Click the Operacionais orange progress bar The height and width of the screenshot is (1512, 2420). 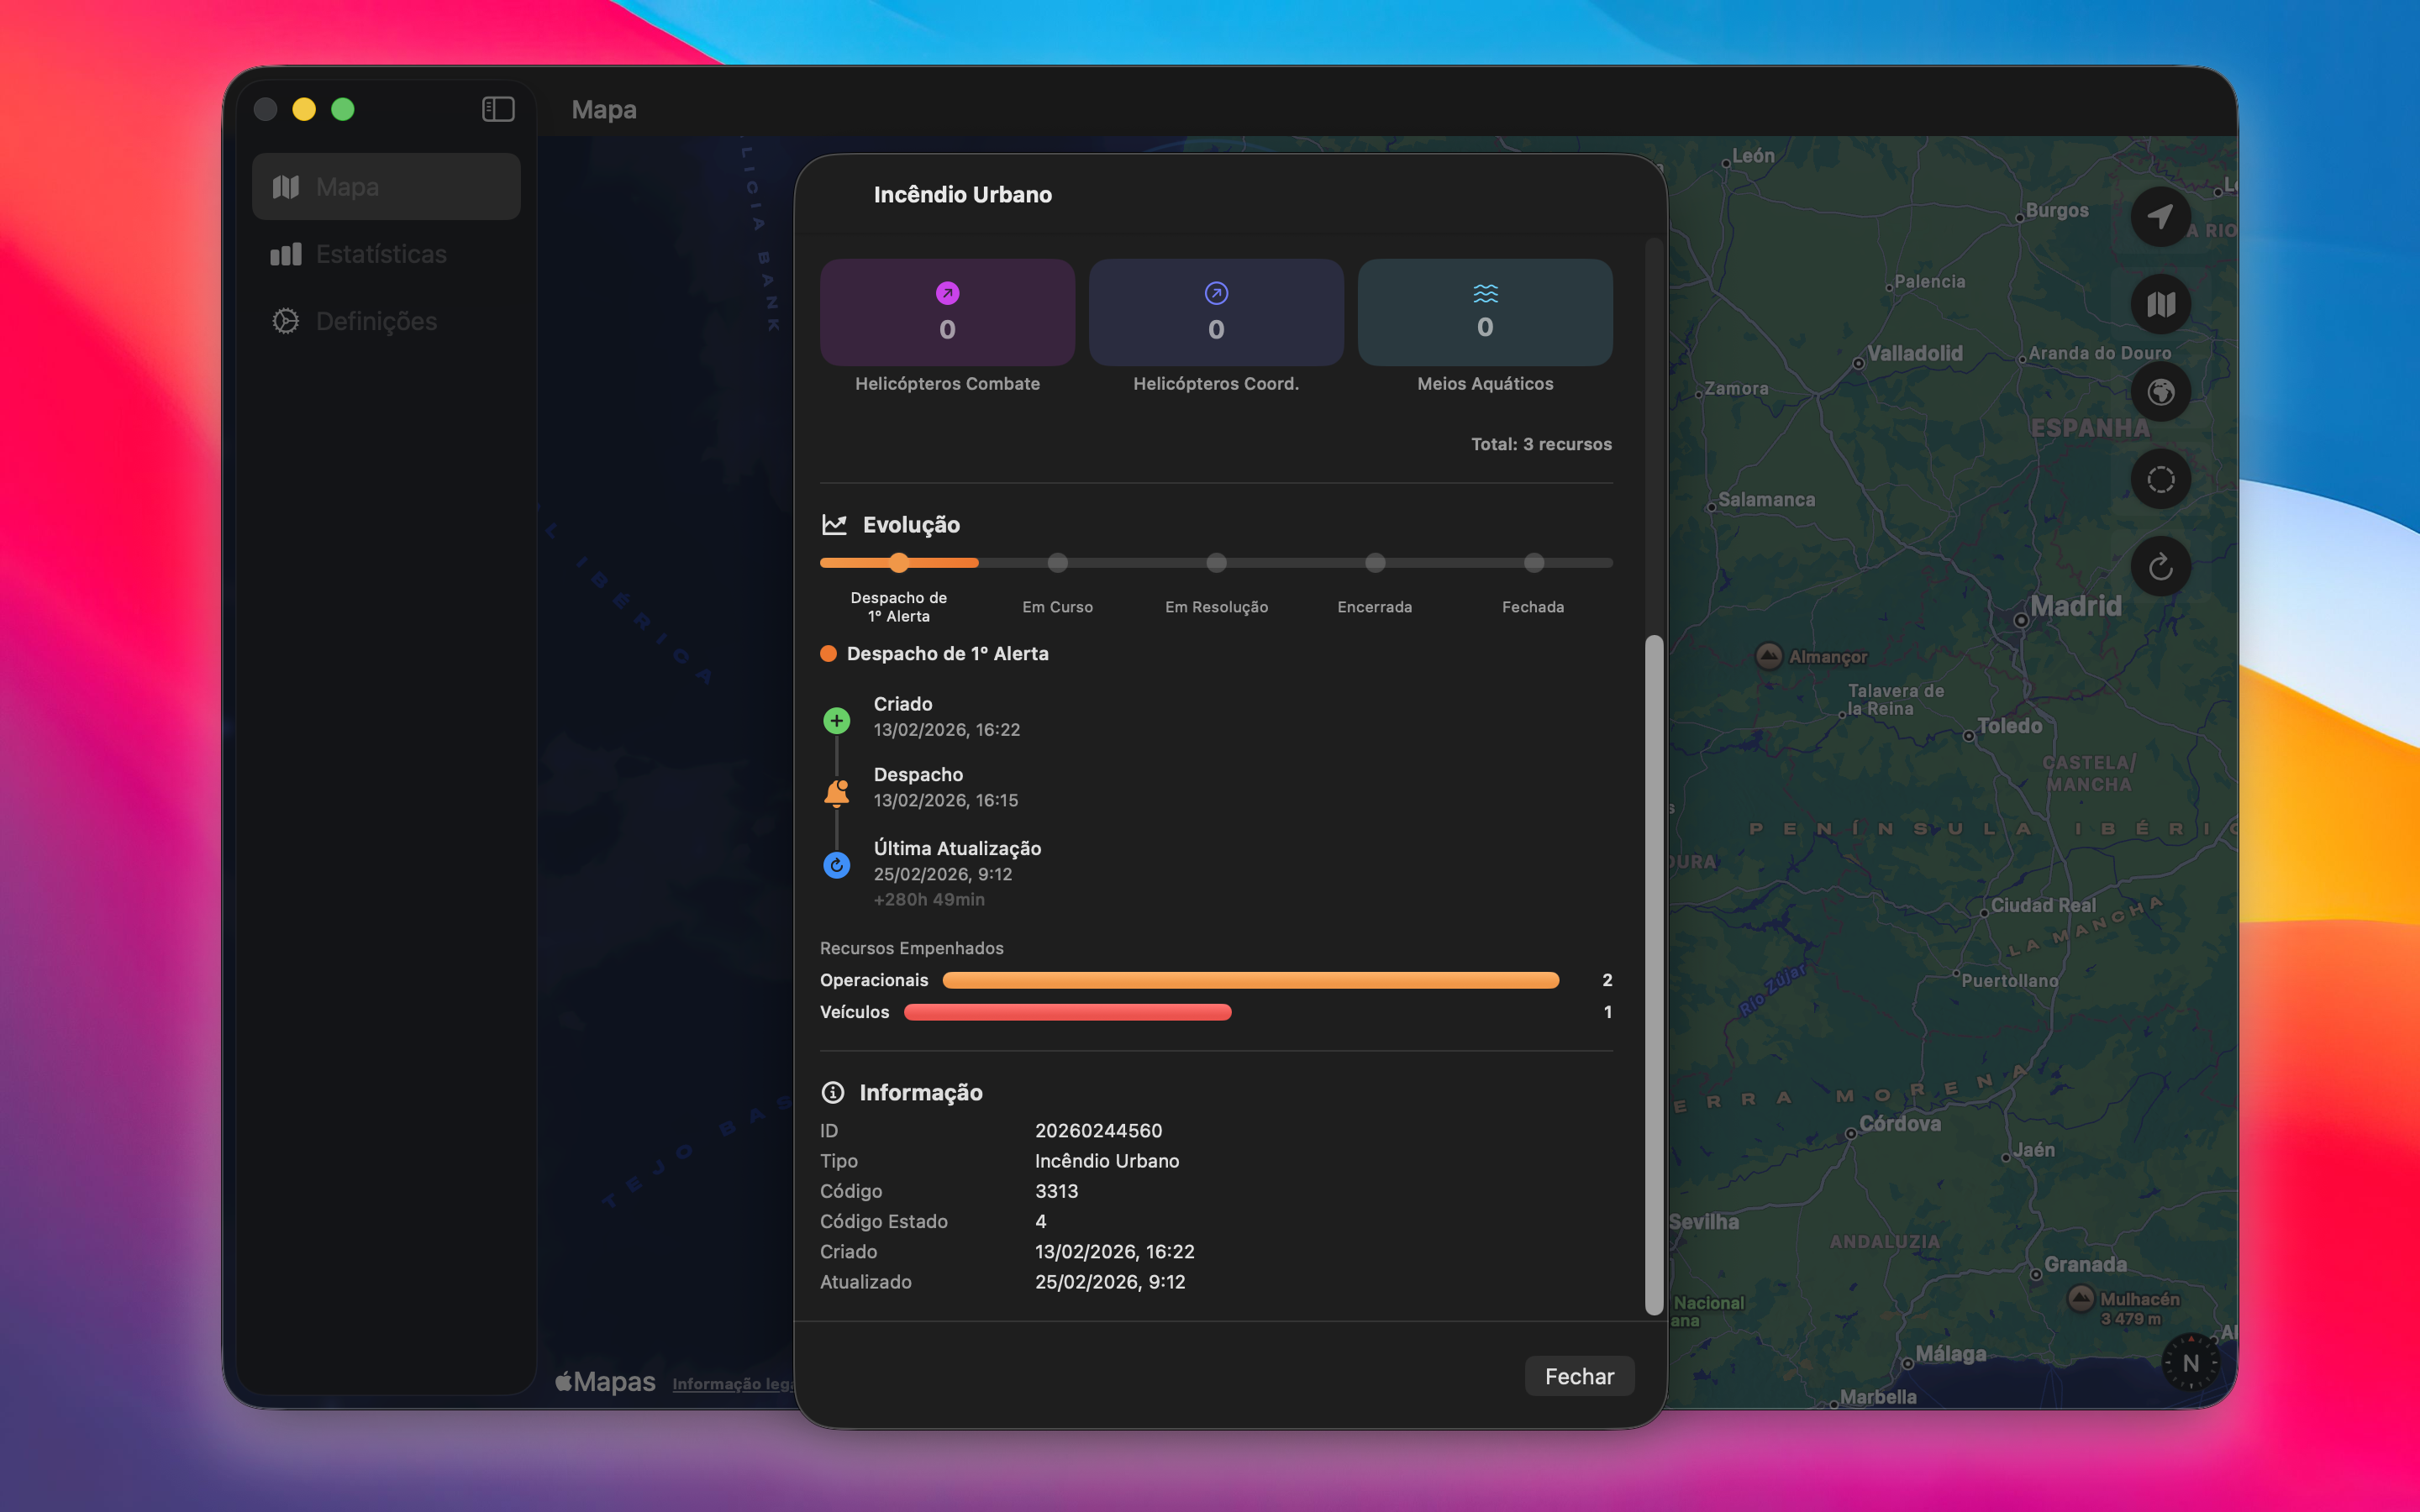coord(1250,980)
